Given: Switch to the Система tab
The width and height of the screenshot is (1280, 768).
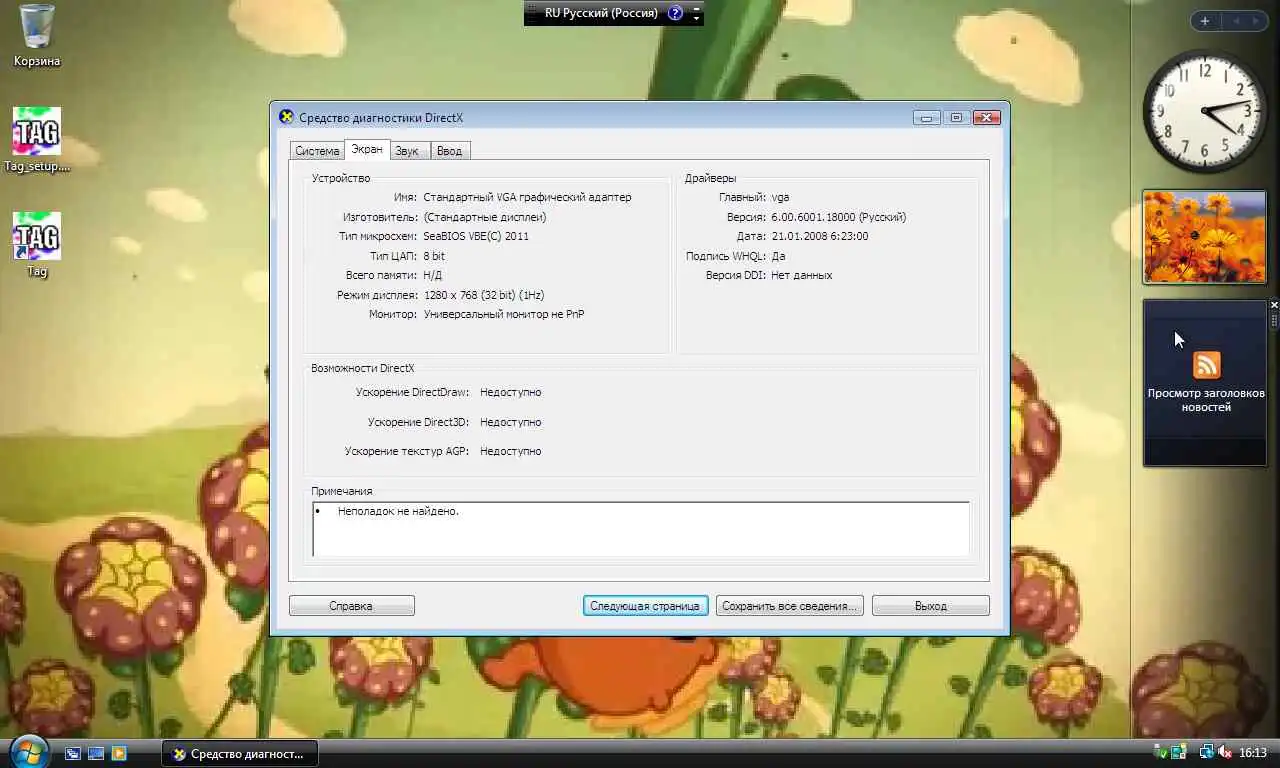Looking at the screenshot, I should 317,151.
